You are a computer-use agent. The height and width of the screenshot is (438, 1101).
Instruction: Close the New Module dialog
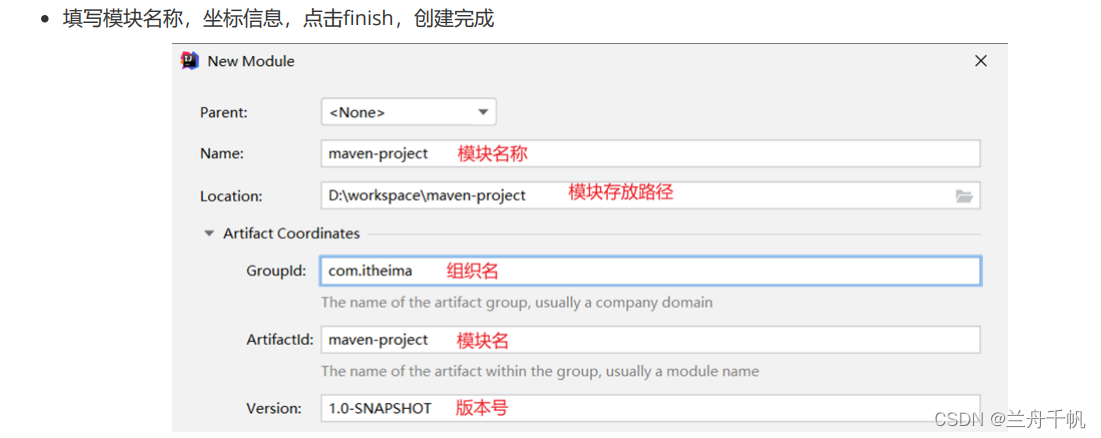tap(981, 61)
